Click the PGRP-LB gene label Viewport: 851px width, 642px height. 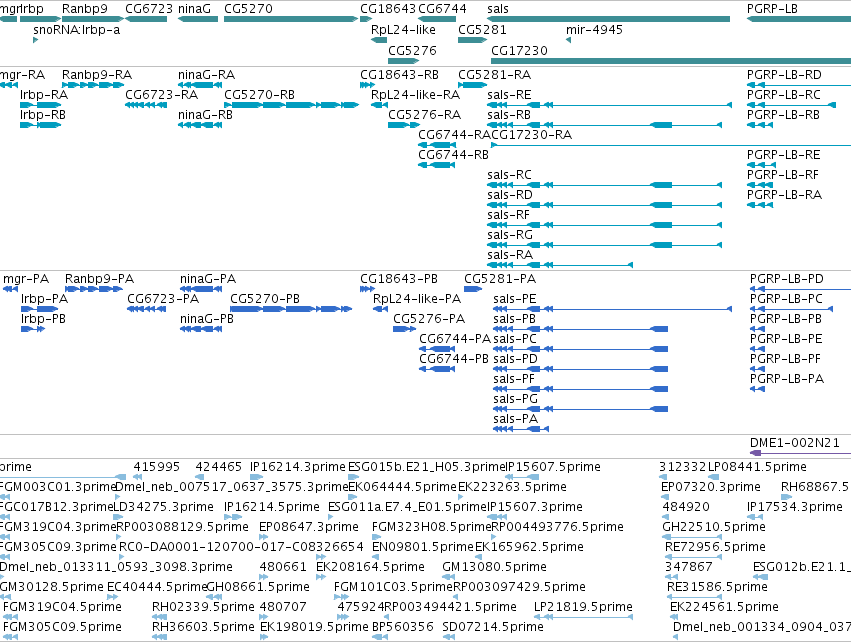pos(772,9)
